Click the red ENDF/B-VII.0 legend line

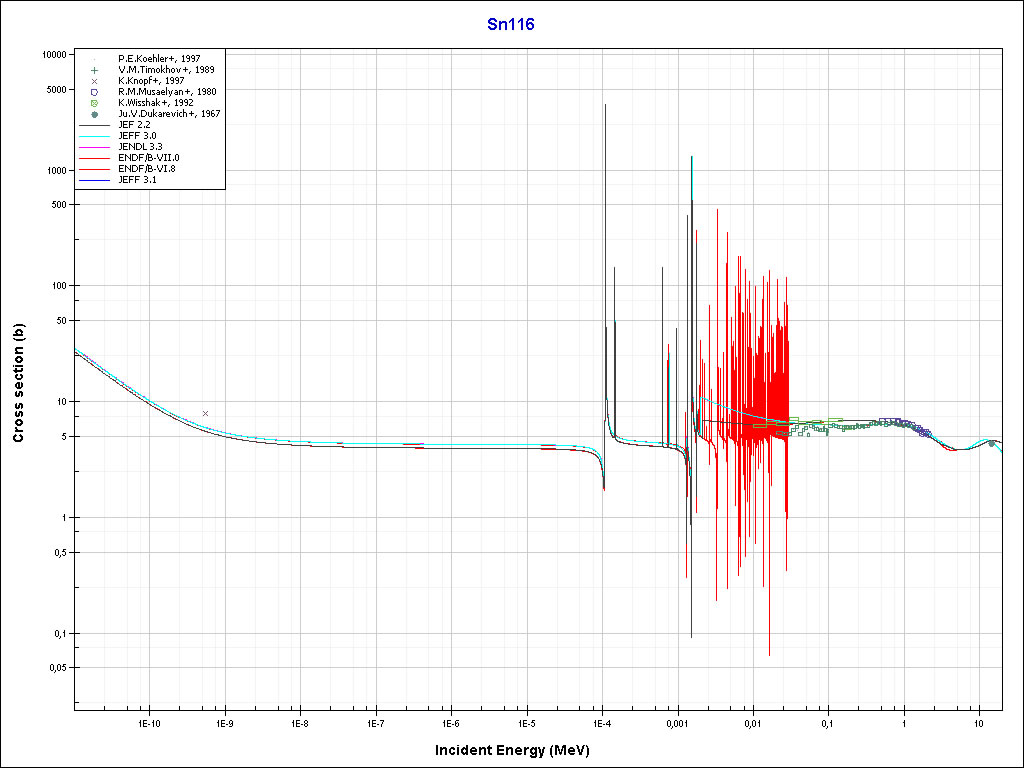pos(95,158)
